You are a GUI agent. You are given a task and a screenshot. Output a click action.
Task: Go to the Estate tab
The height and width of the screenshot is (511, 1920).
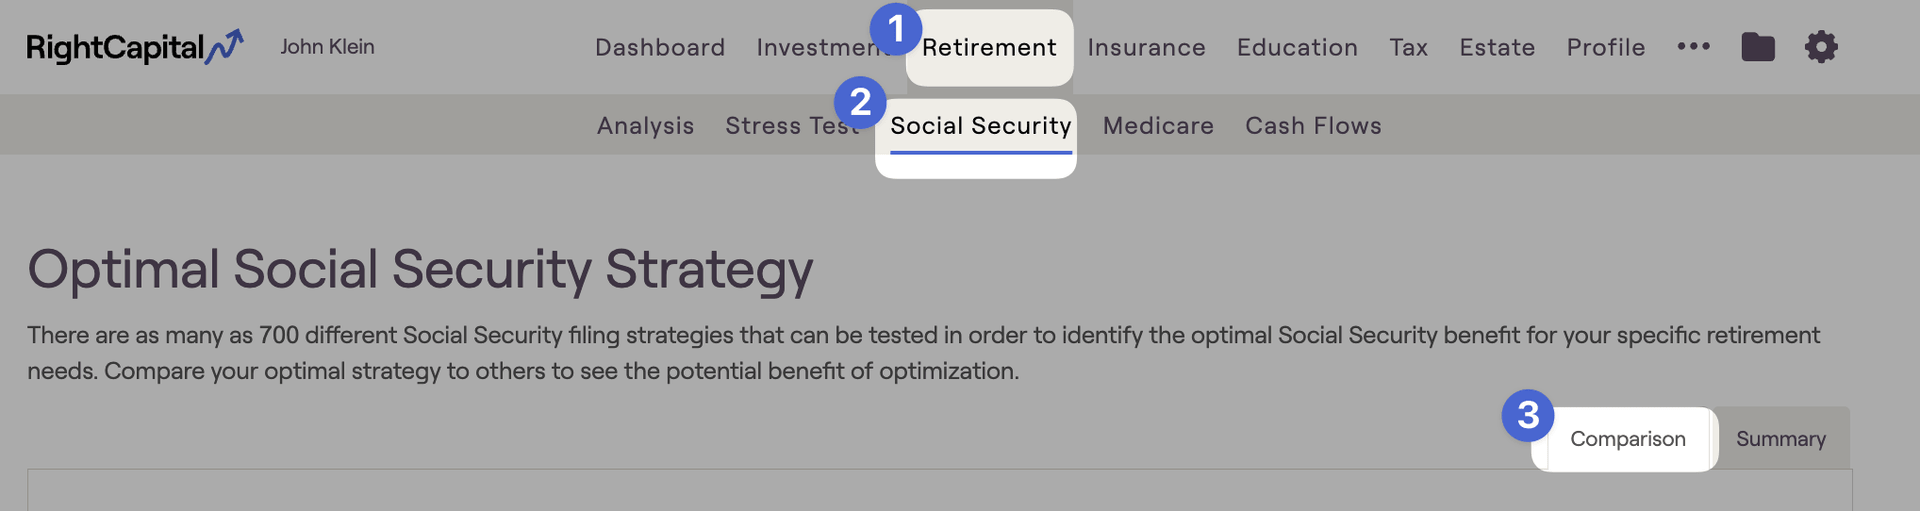tap(1497, 47)
